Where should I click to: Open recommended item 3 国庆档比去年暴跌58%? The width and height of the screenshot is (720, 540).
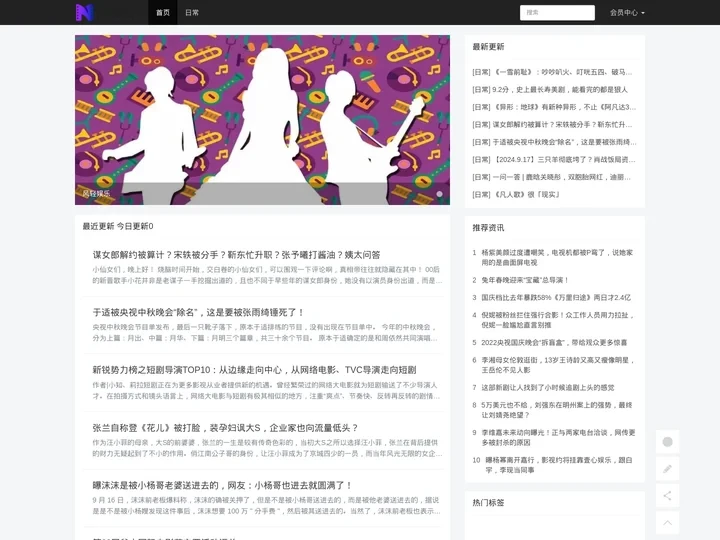(556, 297)
